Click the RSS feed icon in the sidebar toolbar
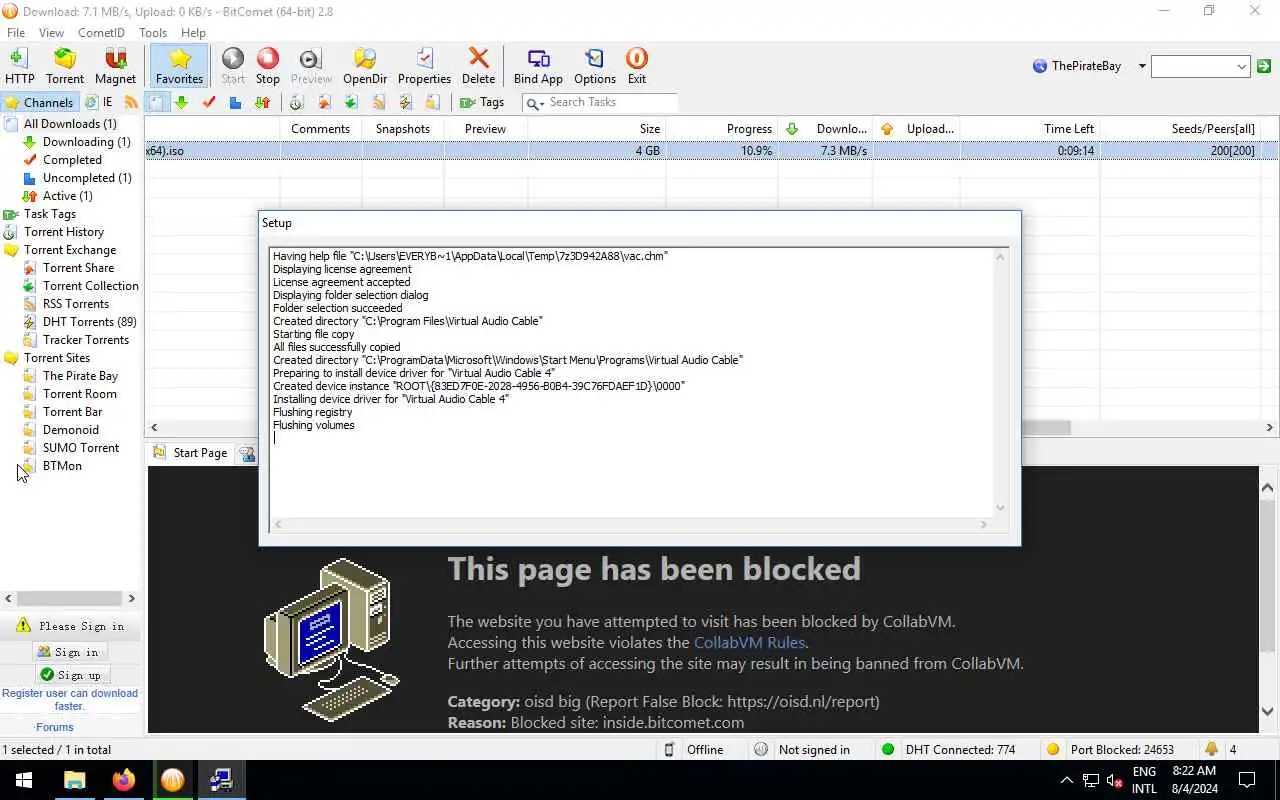This screenshot has height=800, width=1280. [x=131, y=102]
